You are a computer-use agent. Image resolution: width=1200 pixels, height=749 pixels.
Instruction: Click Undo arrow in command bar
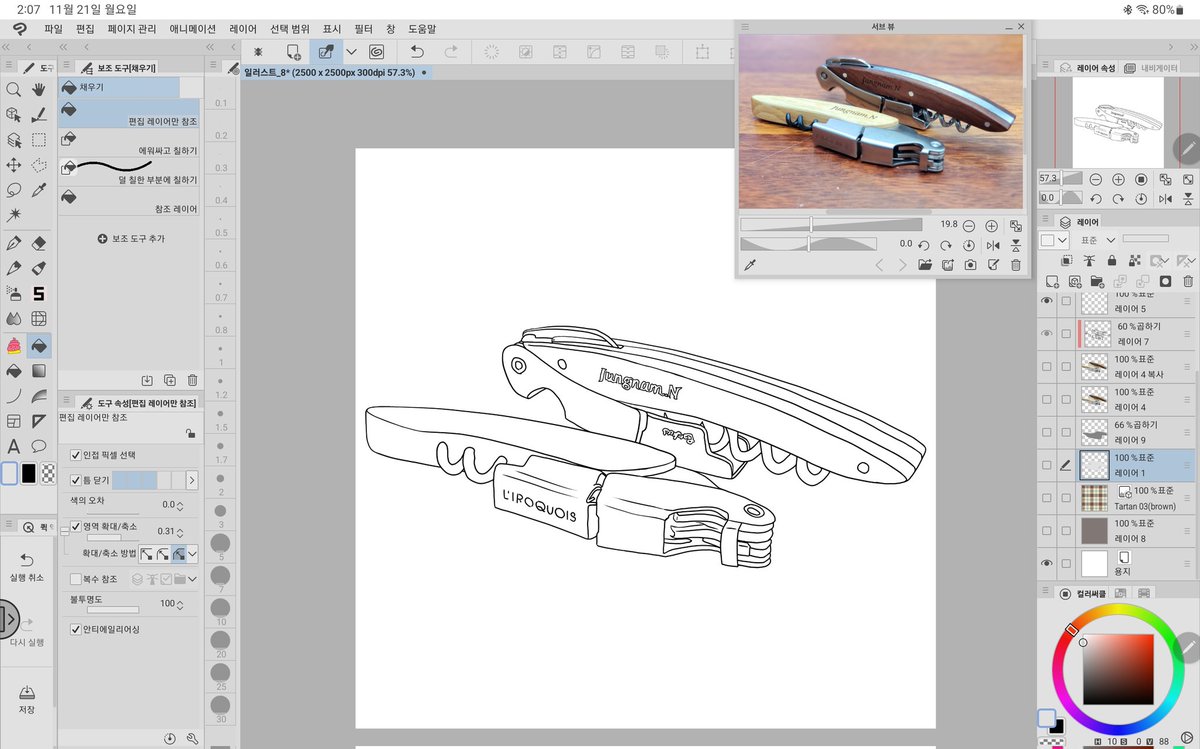click(x=417, y=52)
